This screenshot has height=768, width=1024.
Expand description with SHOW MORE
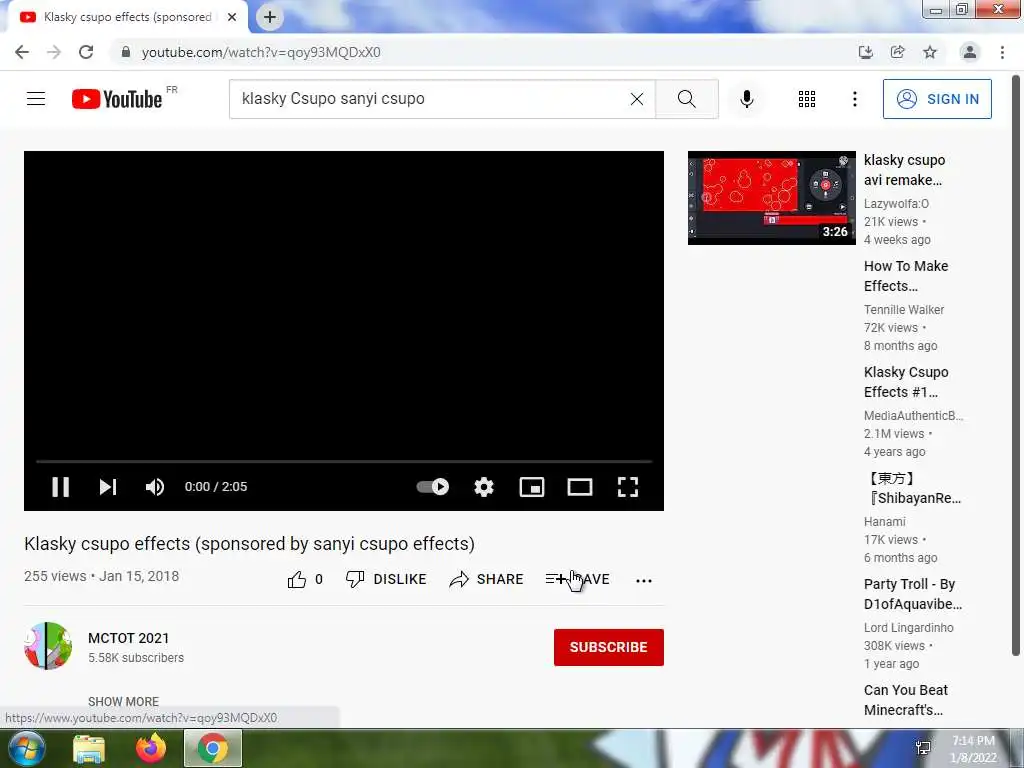click(x=123, y=701)
